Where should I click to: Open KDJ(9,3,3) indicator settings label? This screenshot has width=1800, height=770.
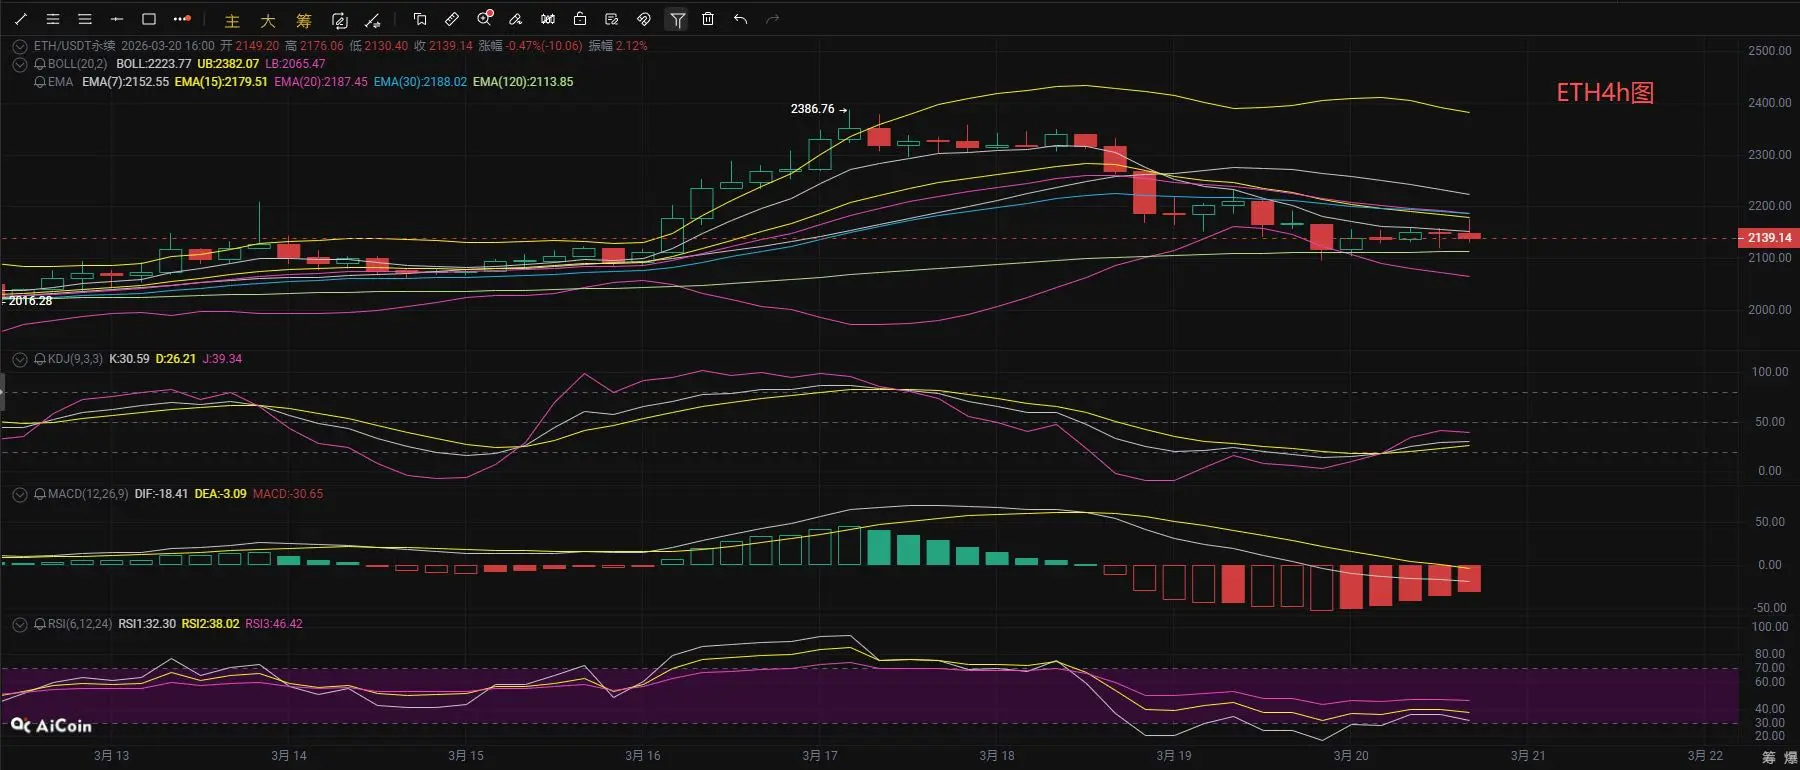click(75, 359)
